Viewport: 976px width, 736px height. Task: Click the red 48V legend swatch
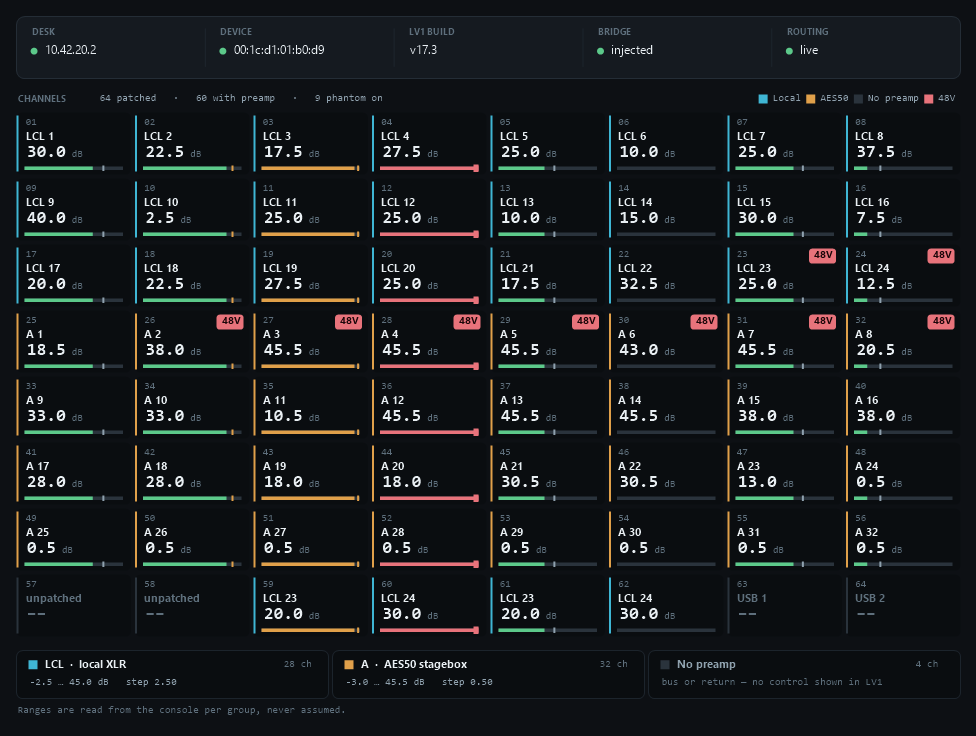[x=929, y=98]
